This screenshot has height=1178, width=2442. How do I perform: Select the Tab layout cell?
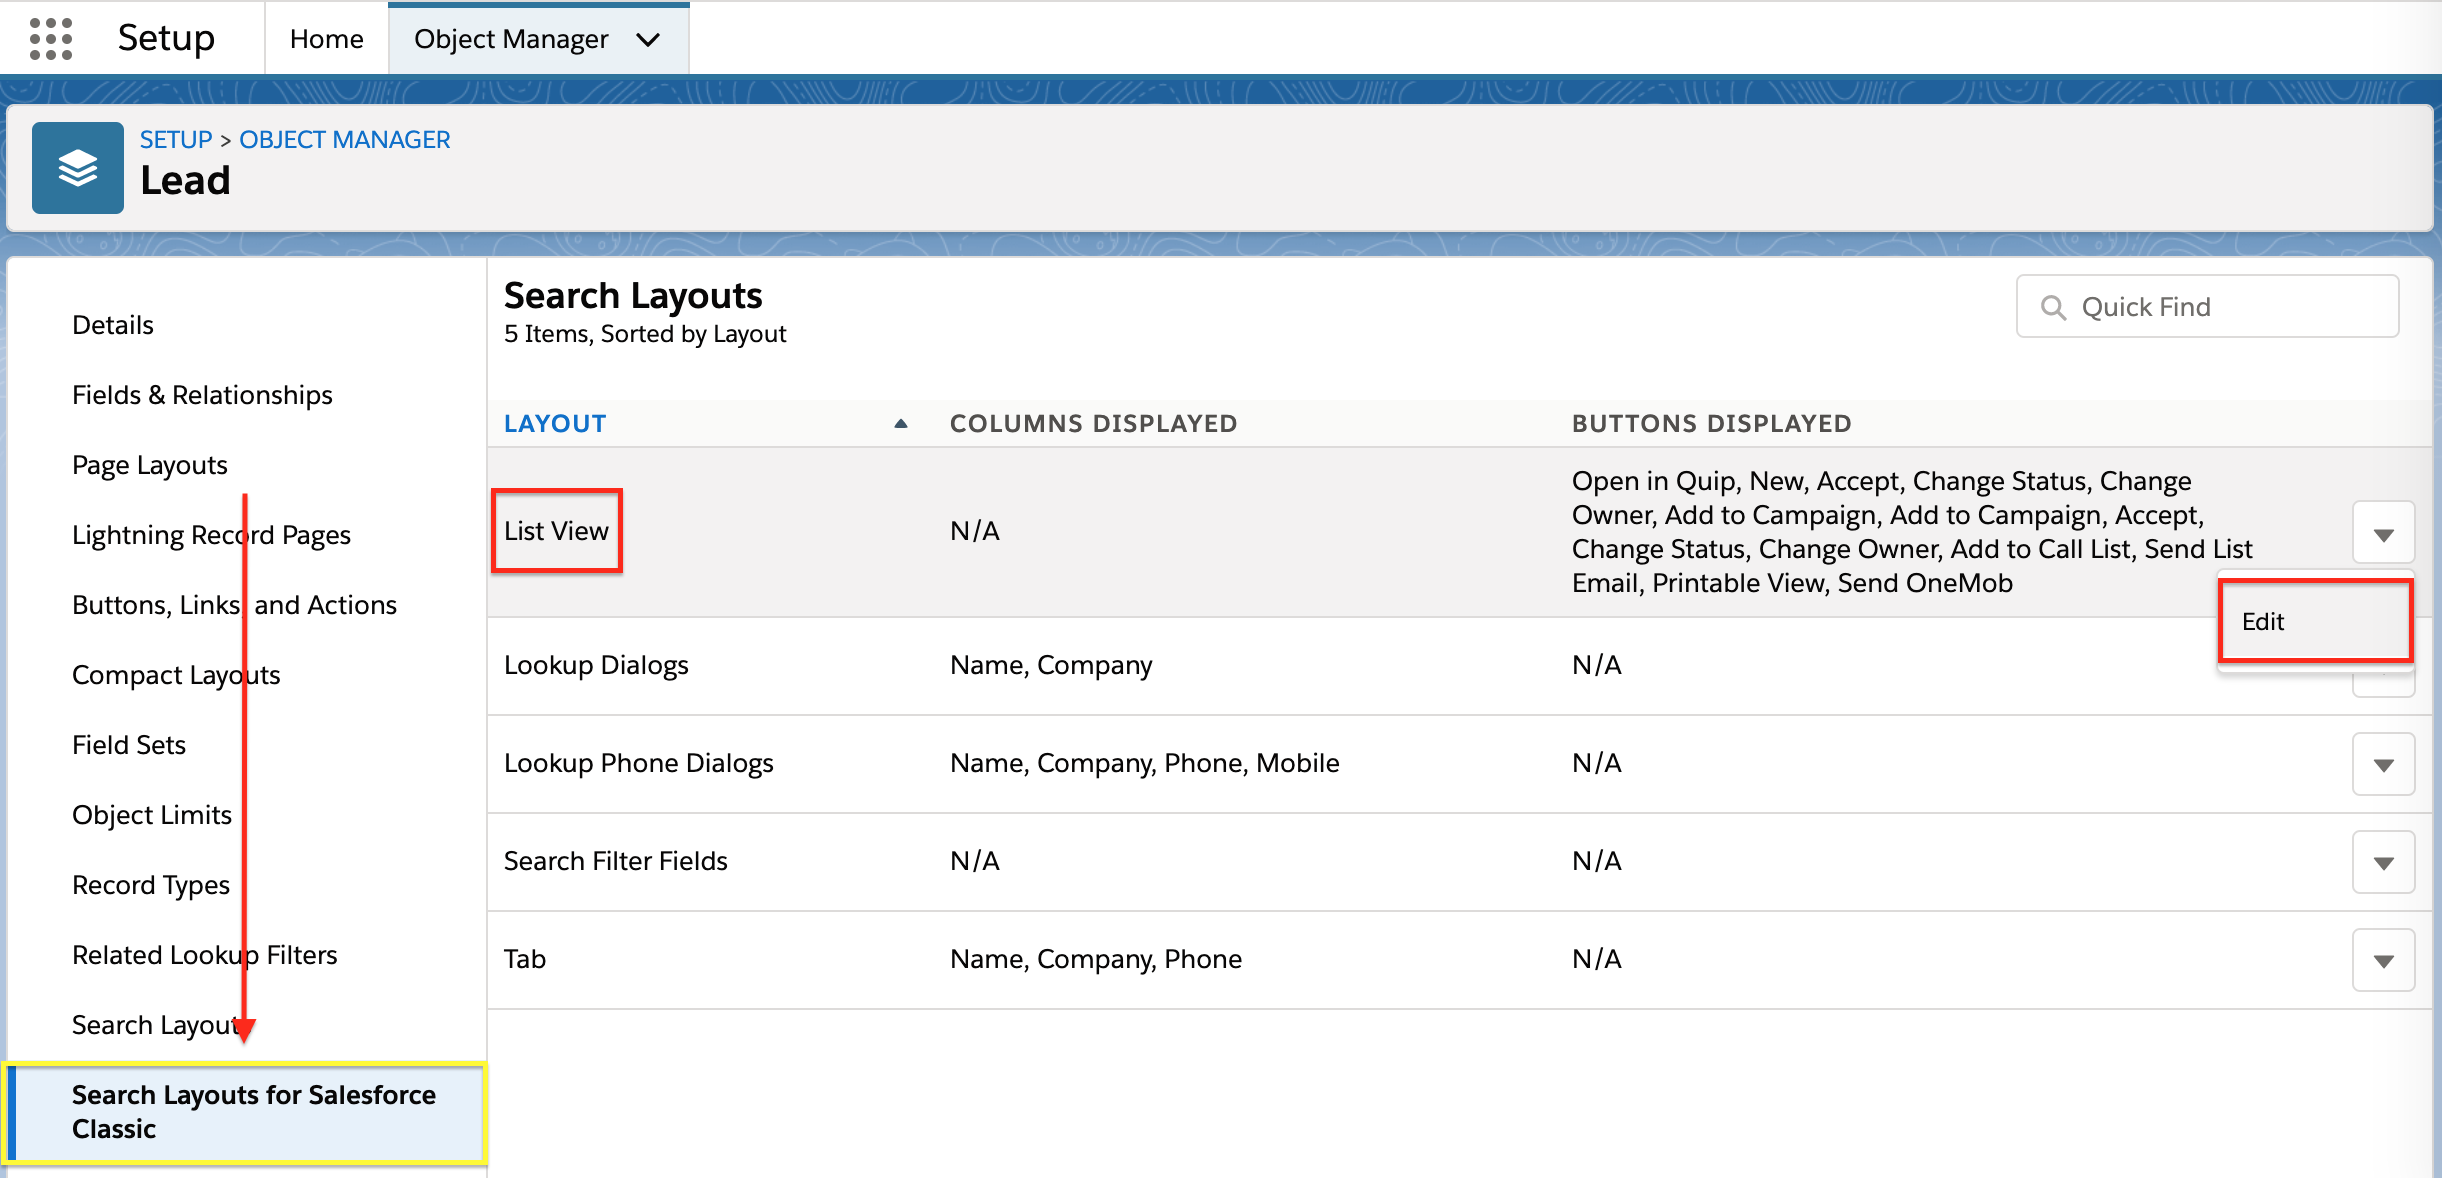click(x=525, y=959)
